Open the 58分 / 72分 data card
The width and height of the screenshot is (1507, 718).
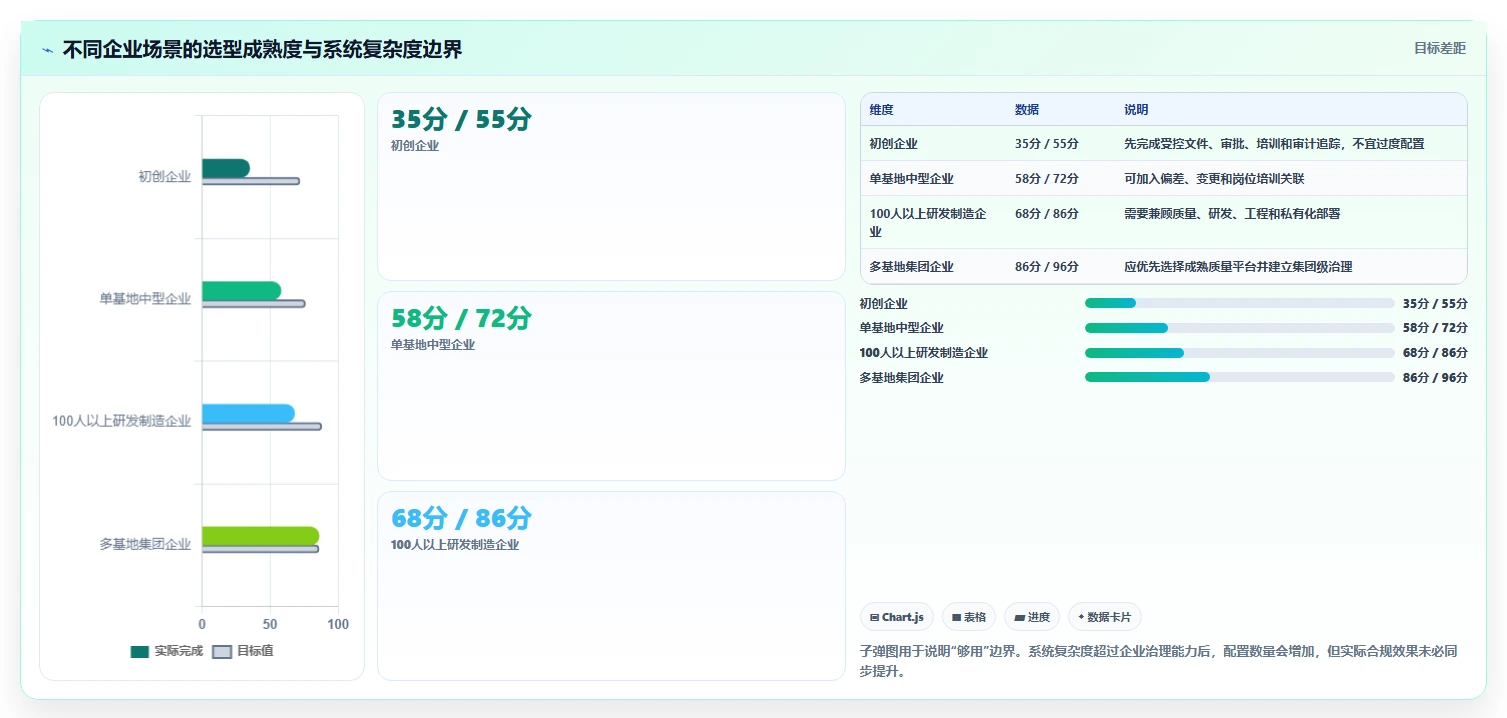611,386
